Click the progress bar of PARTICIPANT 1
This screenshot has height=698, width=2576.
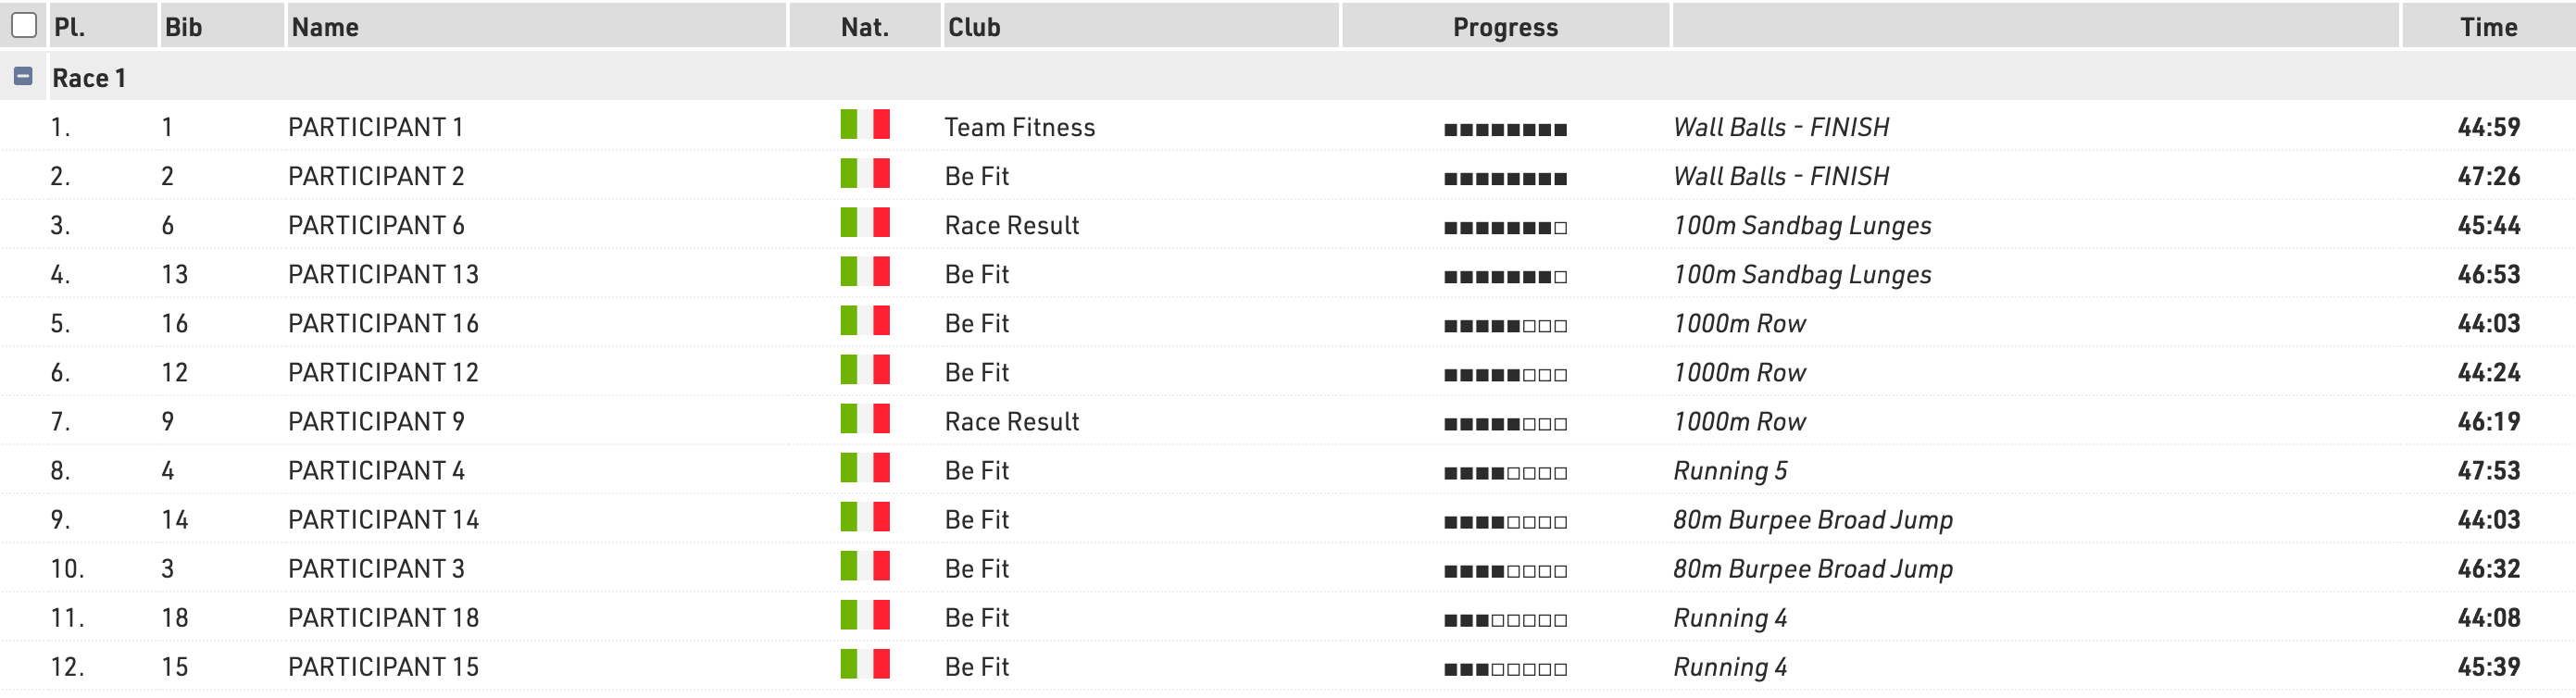pos(1504,129)
